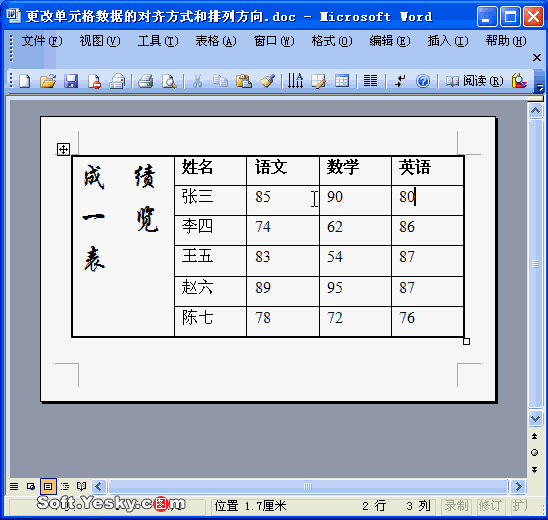The image size is (548, 520).
Task: Click the vertical scrollbar up arrow
Action: click(535, 111)
